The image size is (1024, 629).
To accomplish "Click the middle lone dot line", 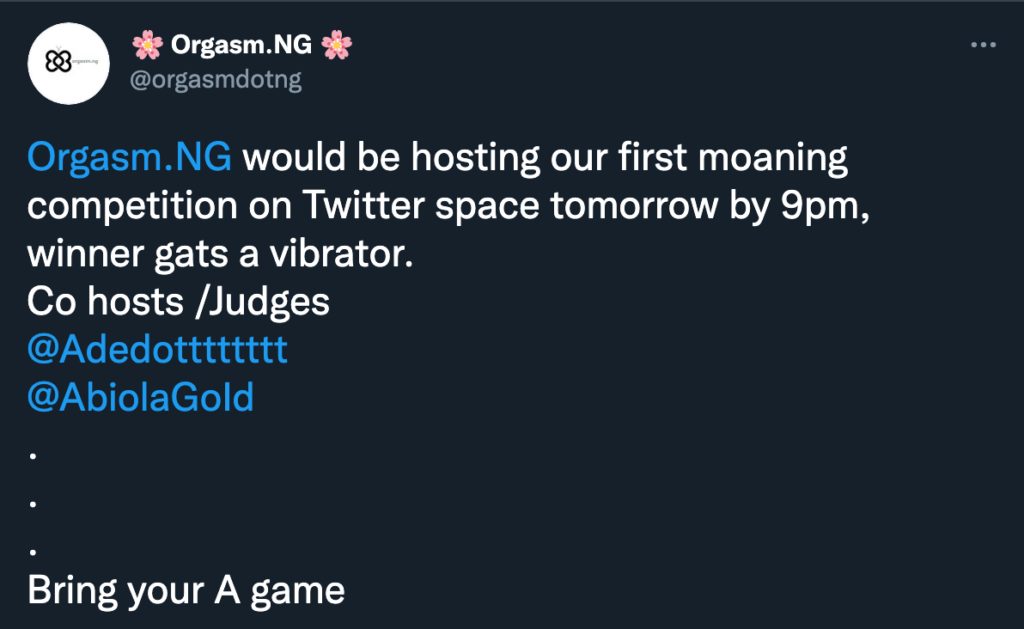I will 34,503.
